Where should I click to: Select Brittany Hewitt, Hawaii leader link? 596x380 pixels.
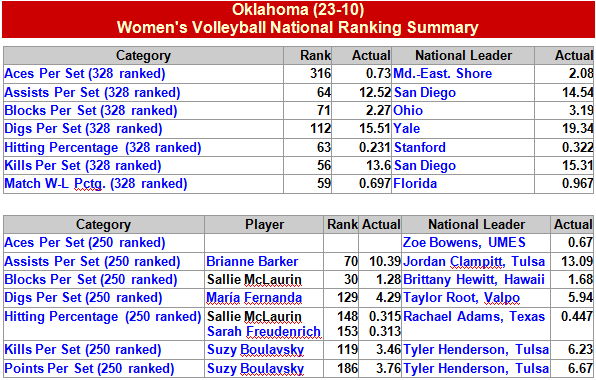coord(474,280)
